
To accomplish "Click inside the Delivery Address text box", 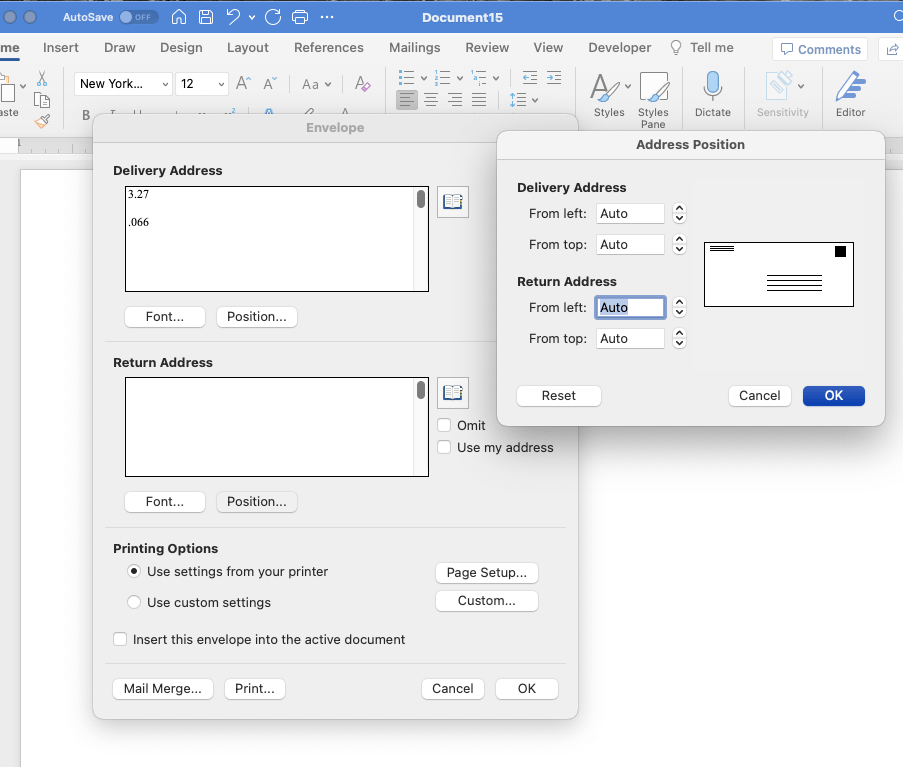I will (276, 239).
